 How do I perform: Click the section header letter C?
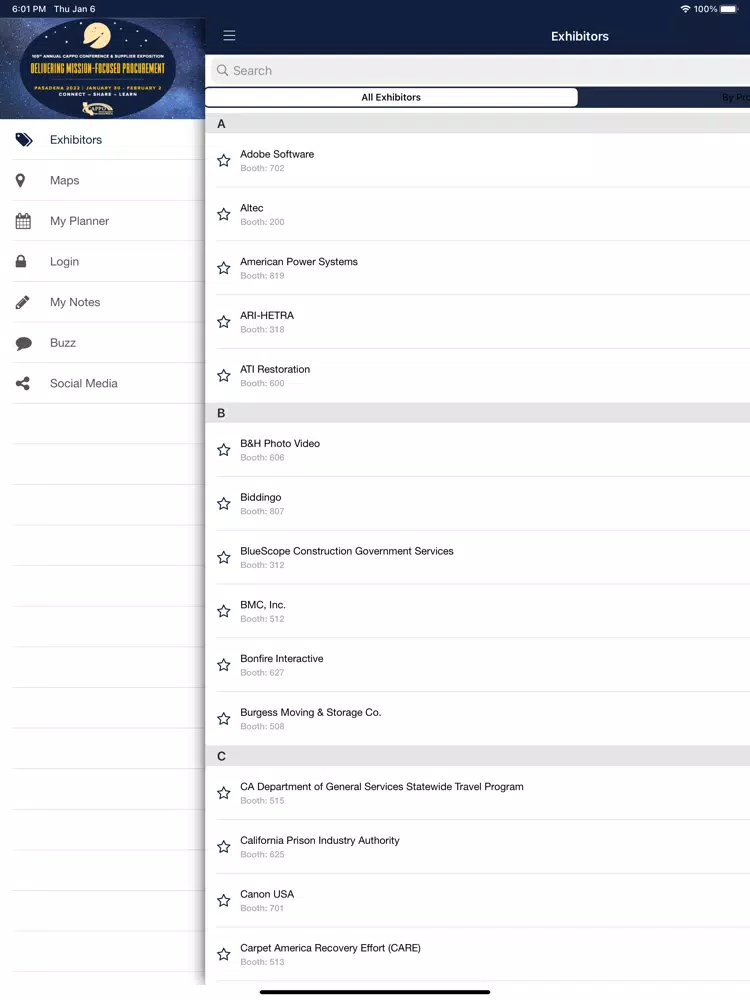221,756
